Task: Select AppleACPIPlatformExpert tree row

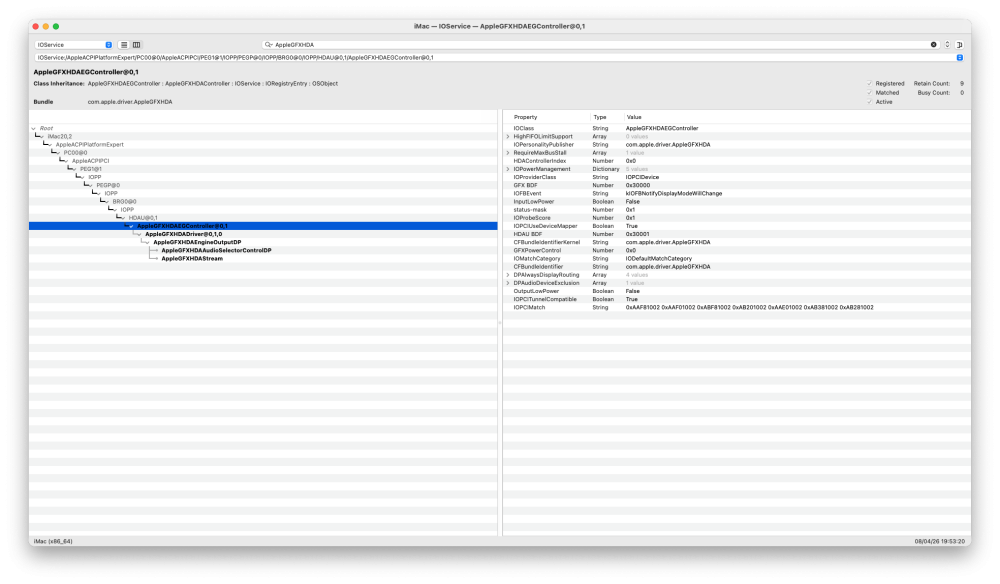Action: 263,145
